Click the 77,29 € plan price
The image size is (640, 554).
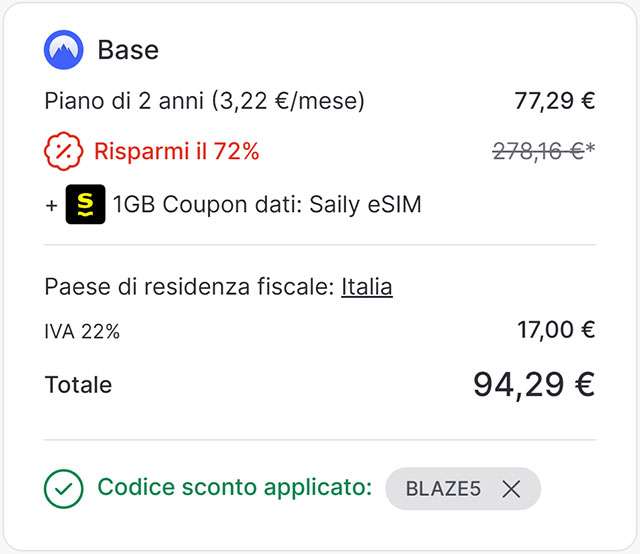(x=554, y=100)
